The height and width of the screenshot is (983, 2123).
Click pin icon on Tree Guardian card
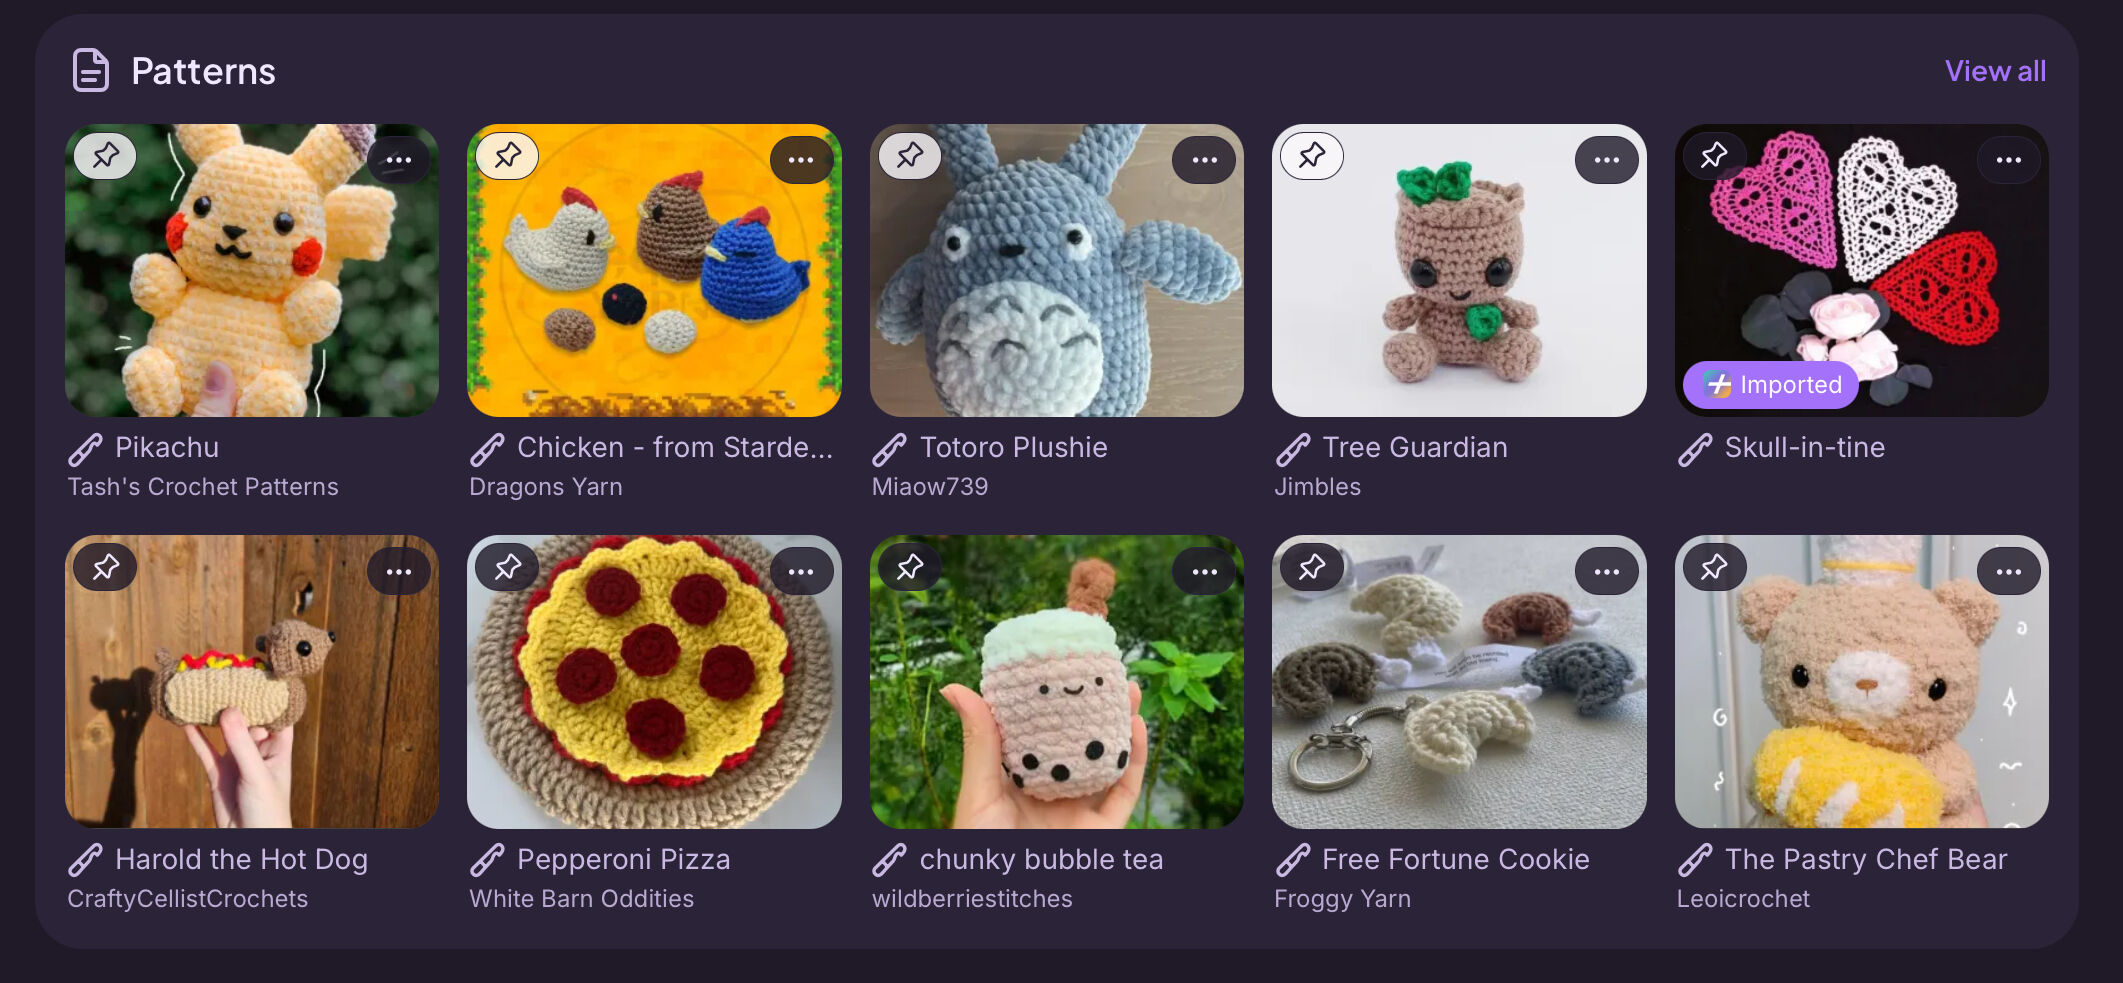(x=1312, y=156)
